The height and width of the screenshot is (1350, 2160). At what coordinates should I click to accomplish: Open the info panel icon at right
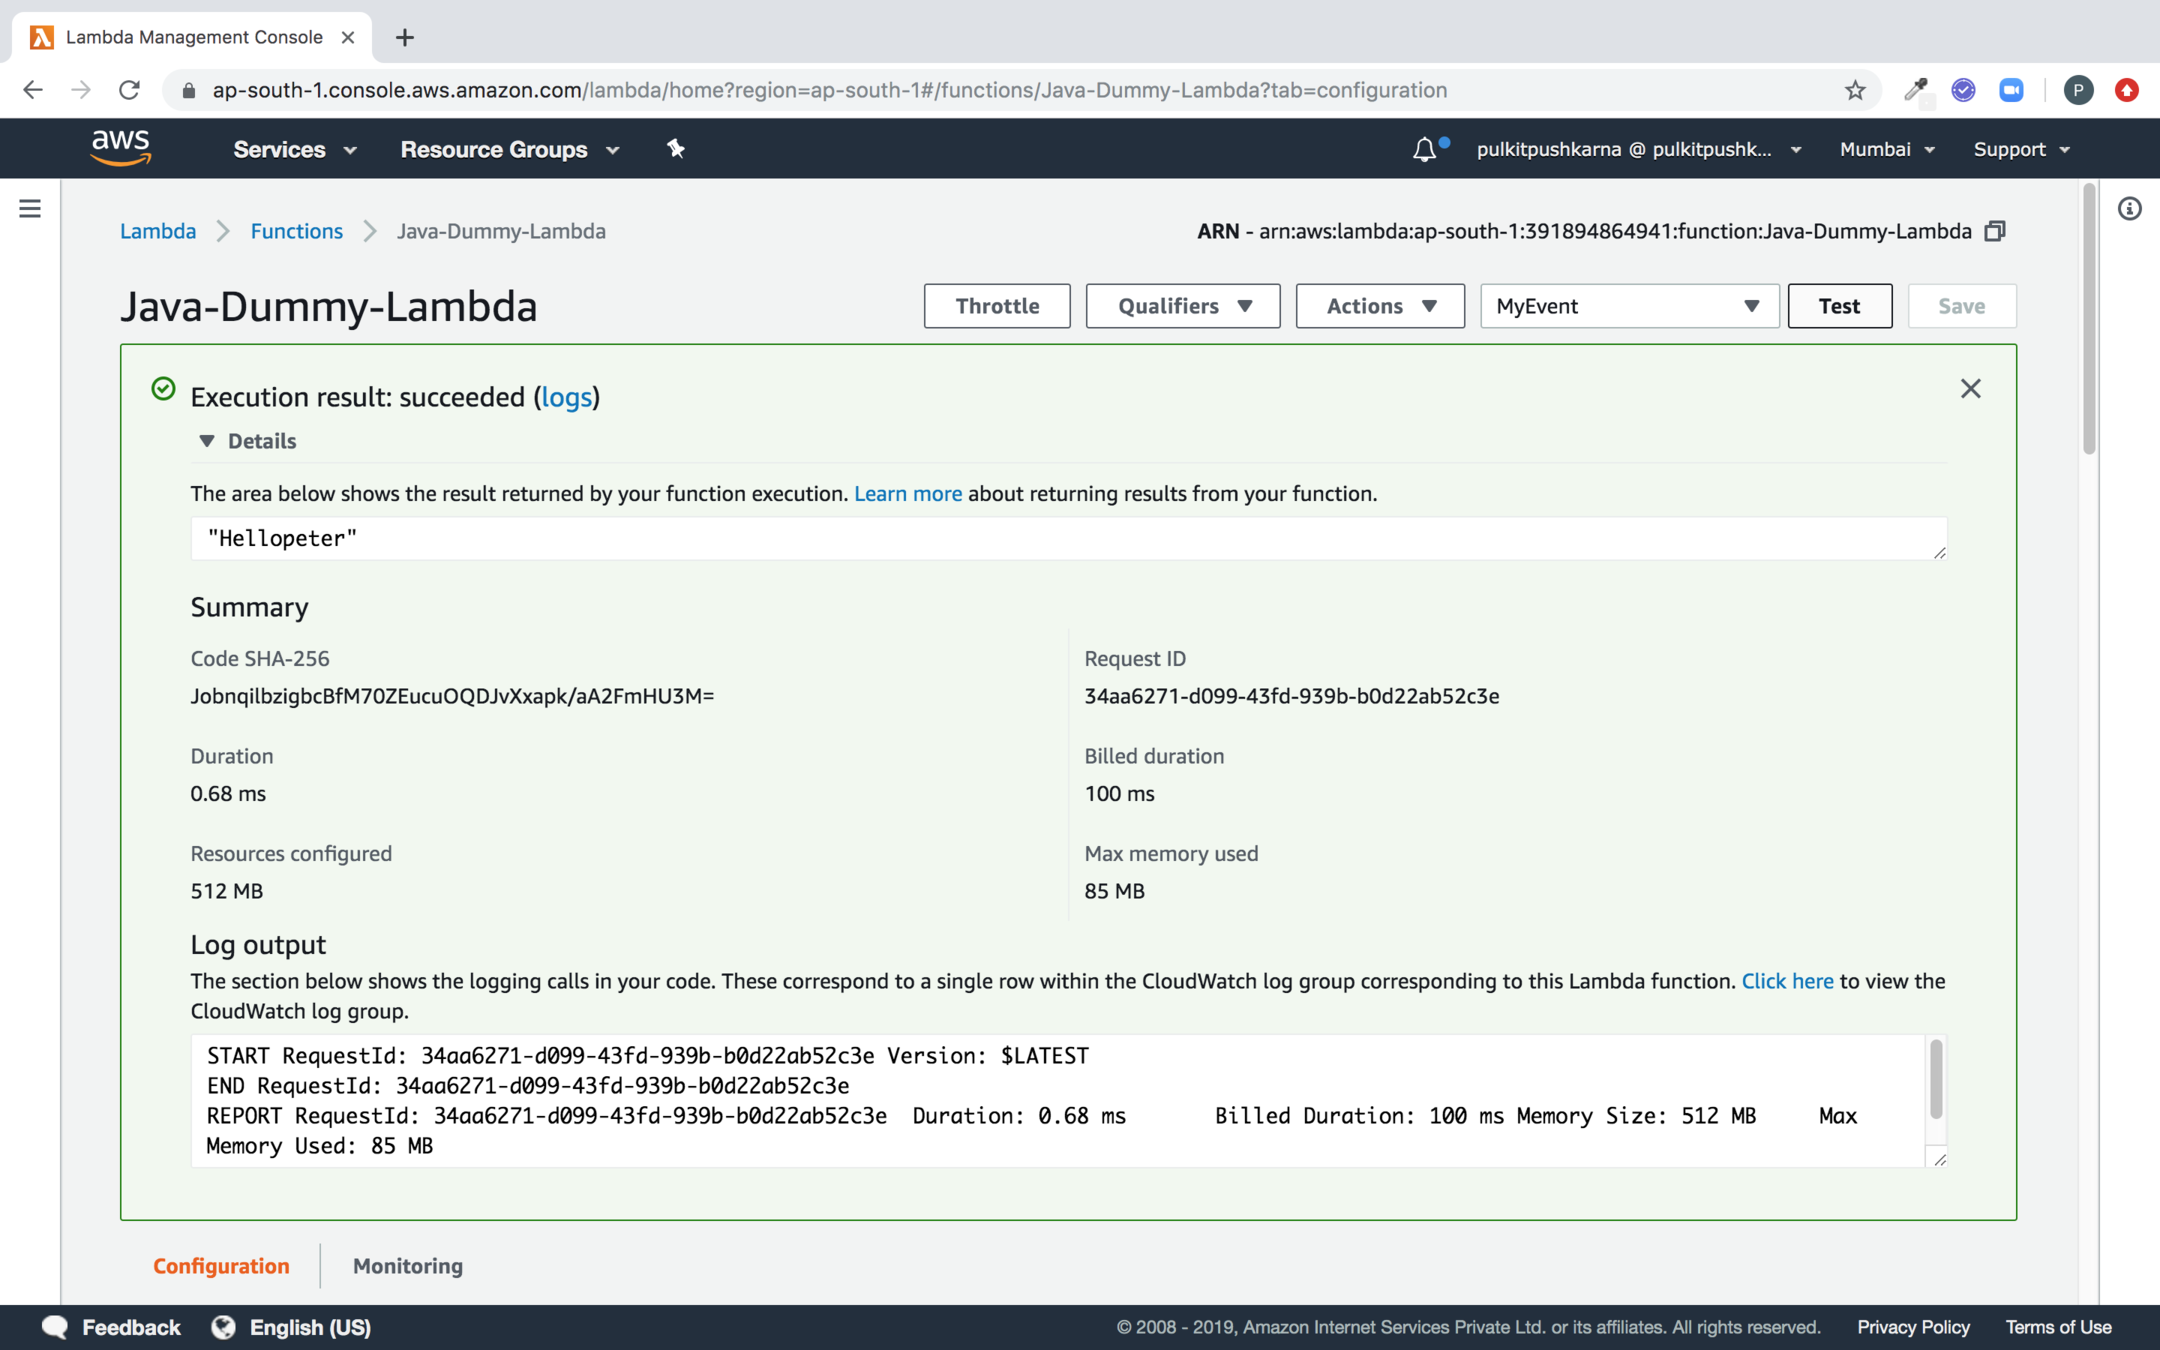2129,208
